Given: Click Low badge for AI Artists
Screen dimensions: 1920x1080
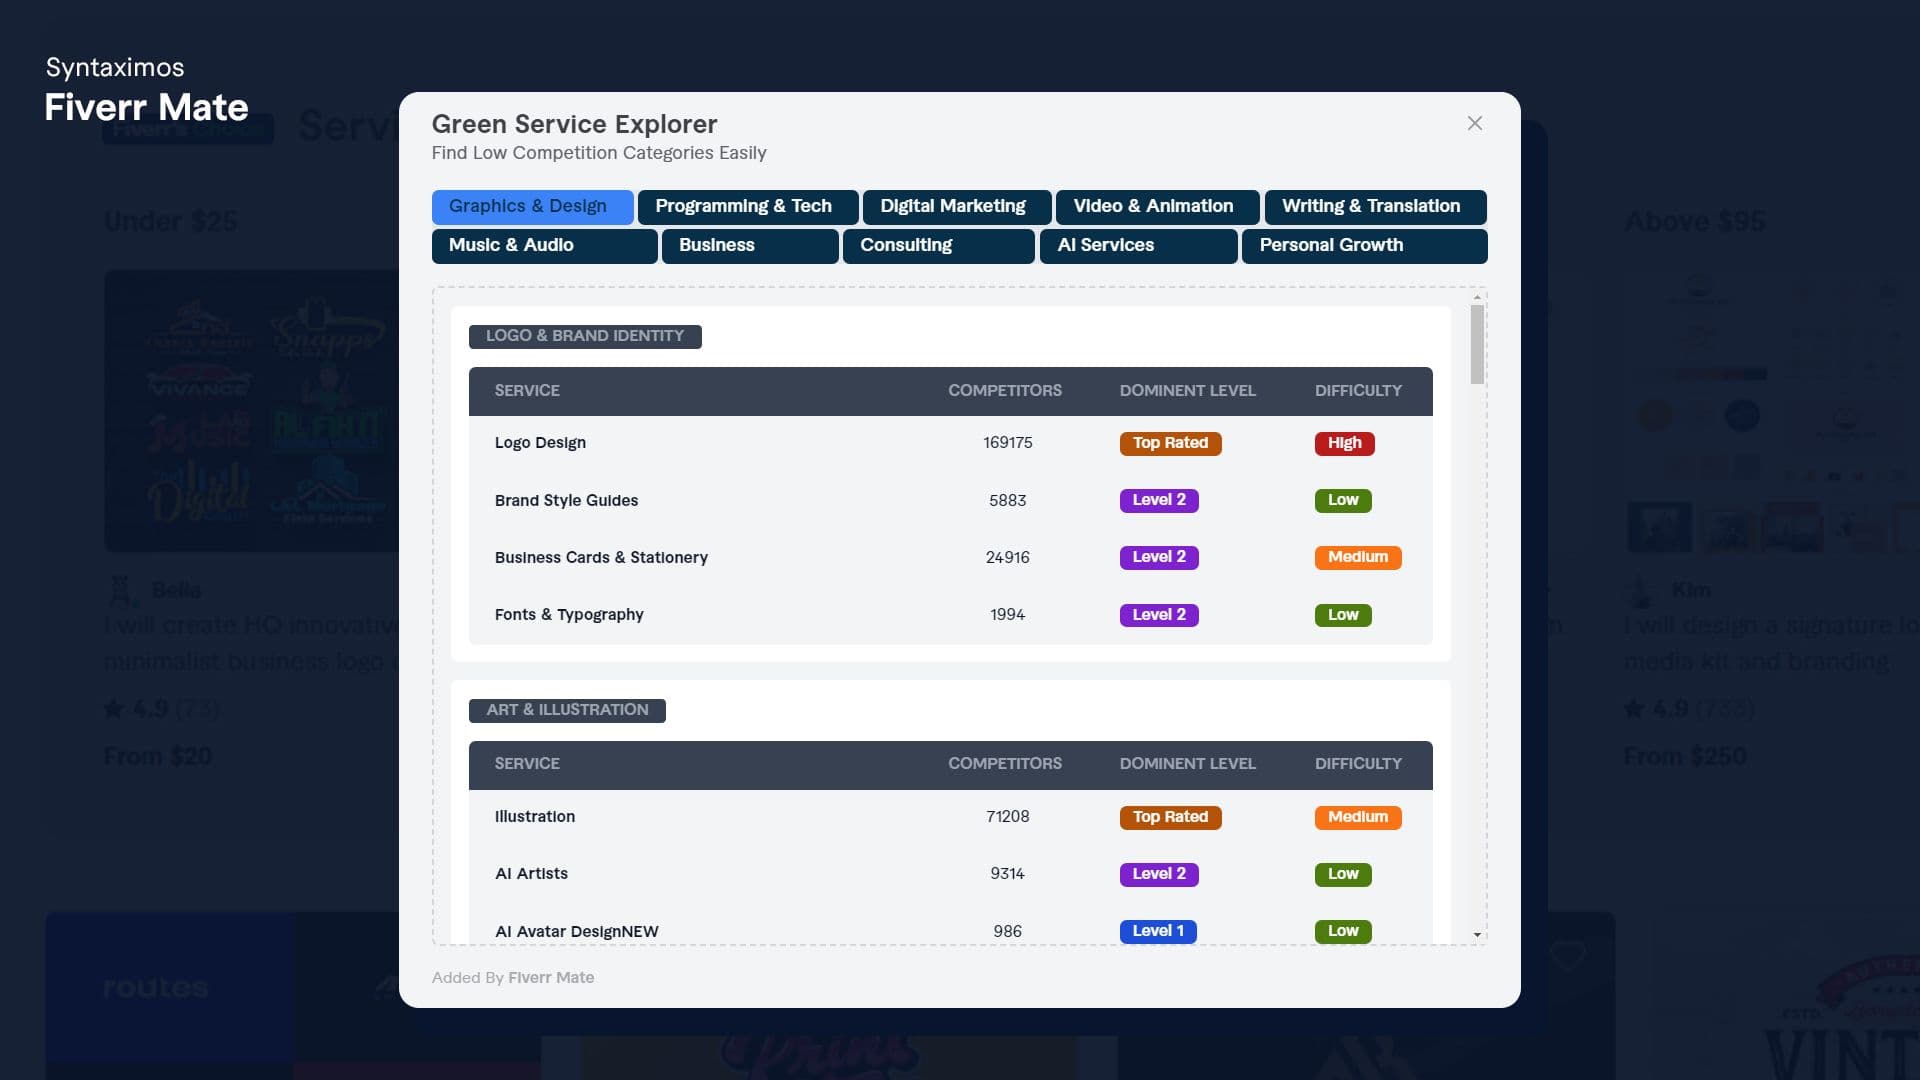Looking at the screenshot, I should (1343, 874).
